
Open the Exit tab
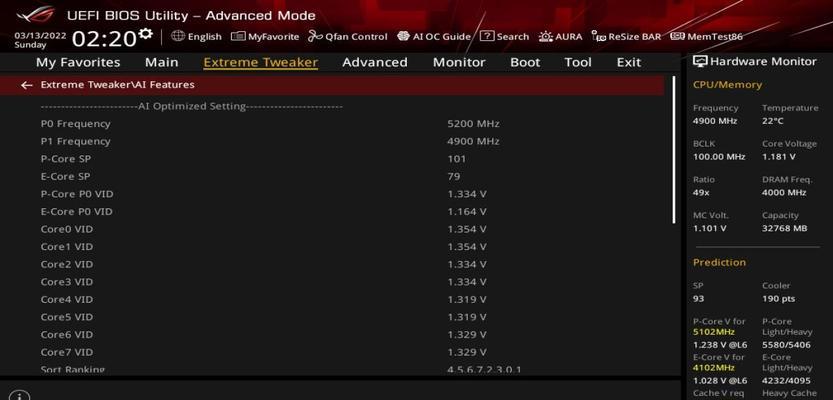click(x=628, y=62)
